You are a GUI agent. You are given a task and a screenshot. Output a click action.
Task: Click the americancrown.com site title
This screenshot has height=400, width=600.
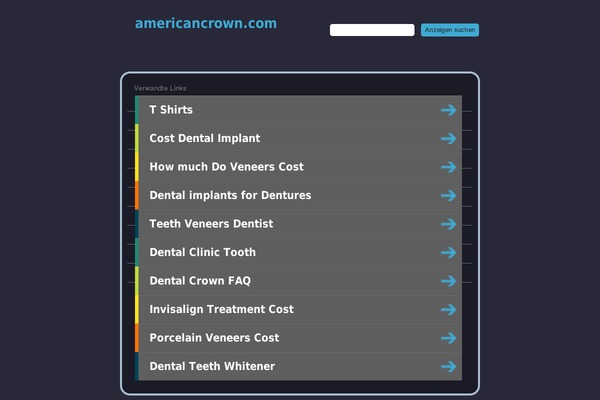click(206, 23)
